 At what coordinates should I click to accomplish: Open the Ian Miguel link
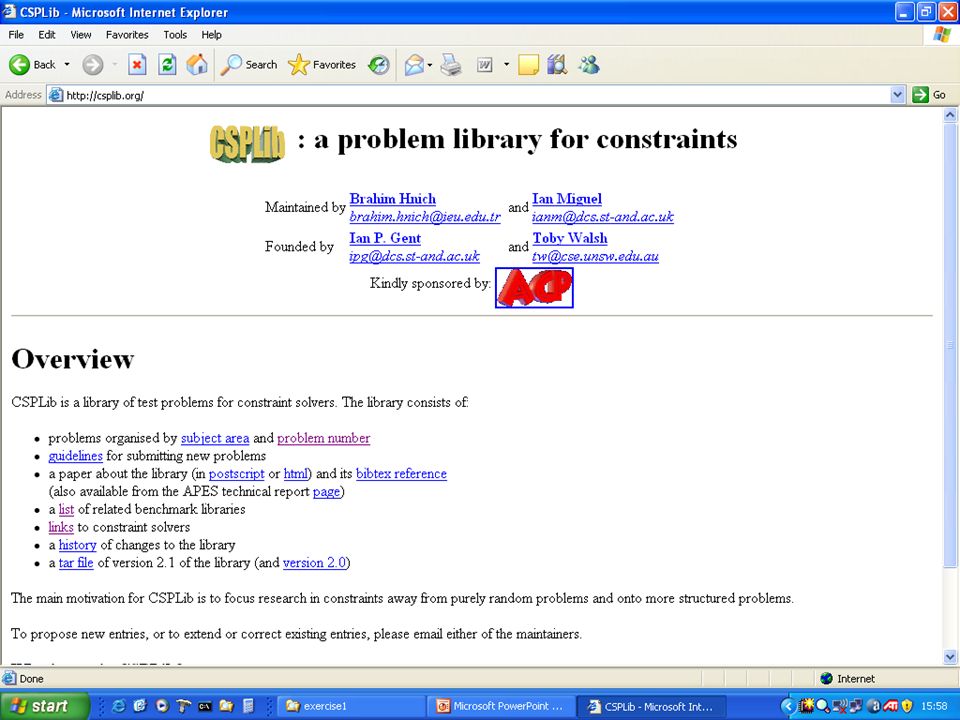(x=567, y=199)
